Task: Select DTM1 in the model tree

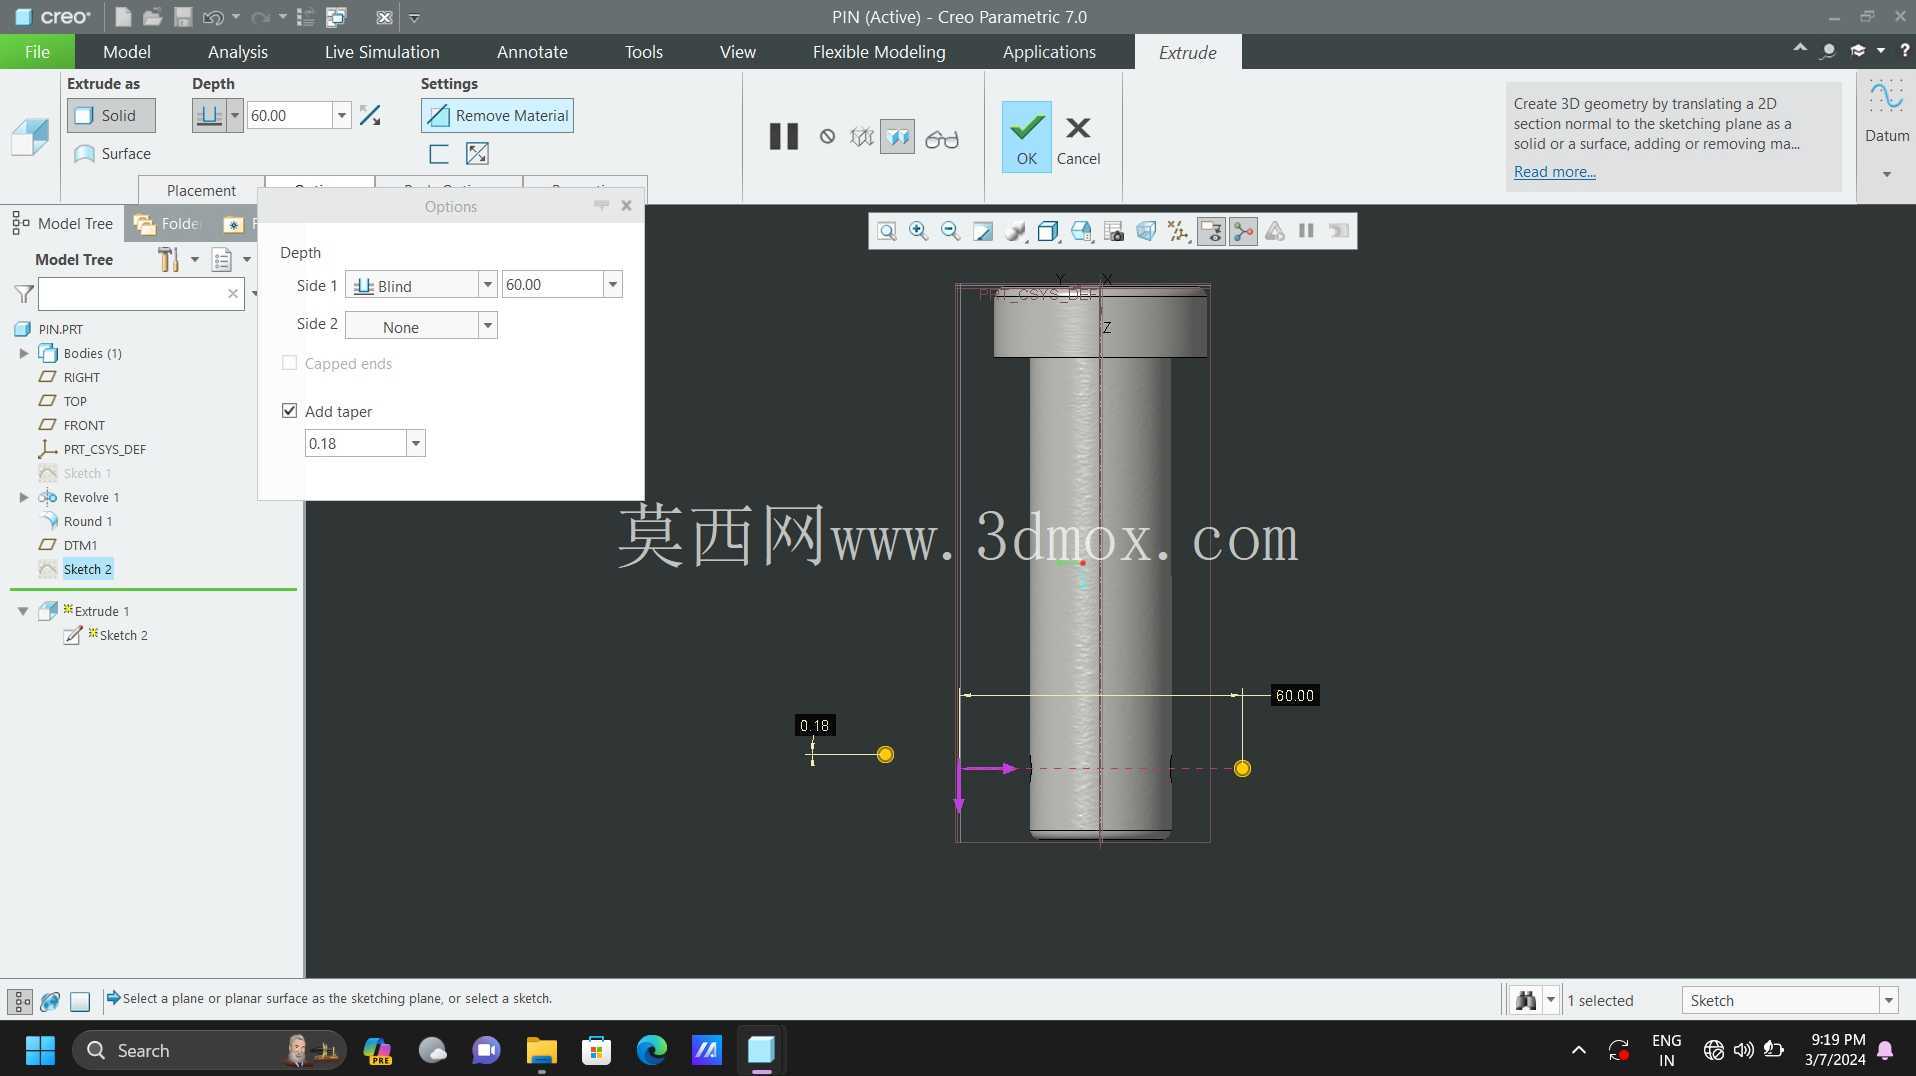Action: click(80, 545)
